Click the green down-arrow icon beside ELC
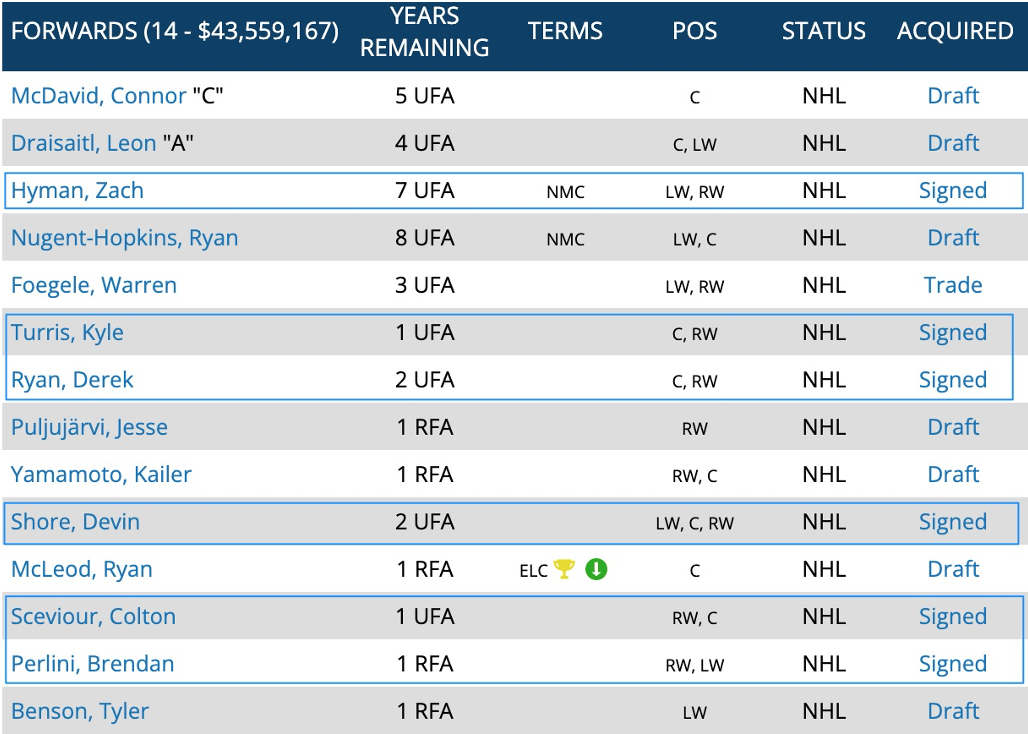Screen dimensions: 1028x734 pyautogui.click(x=596, y=570)
